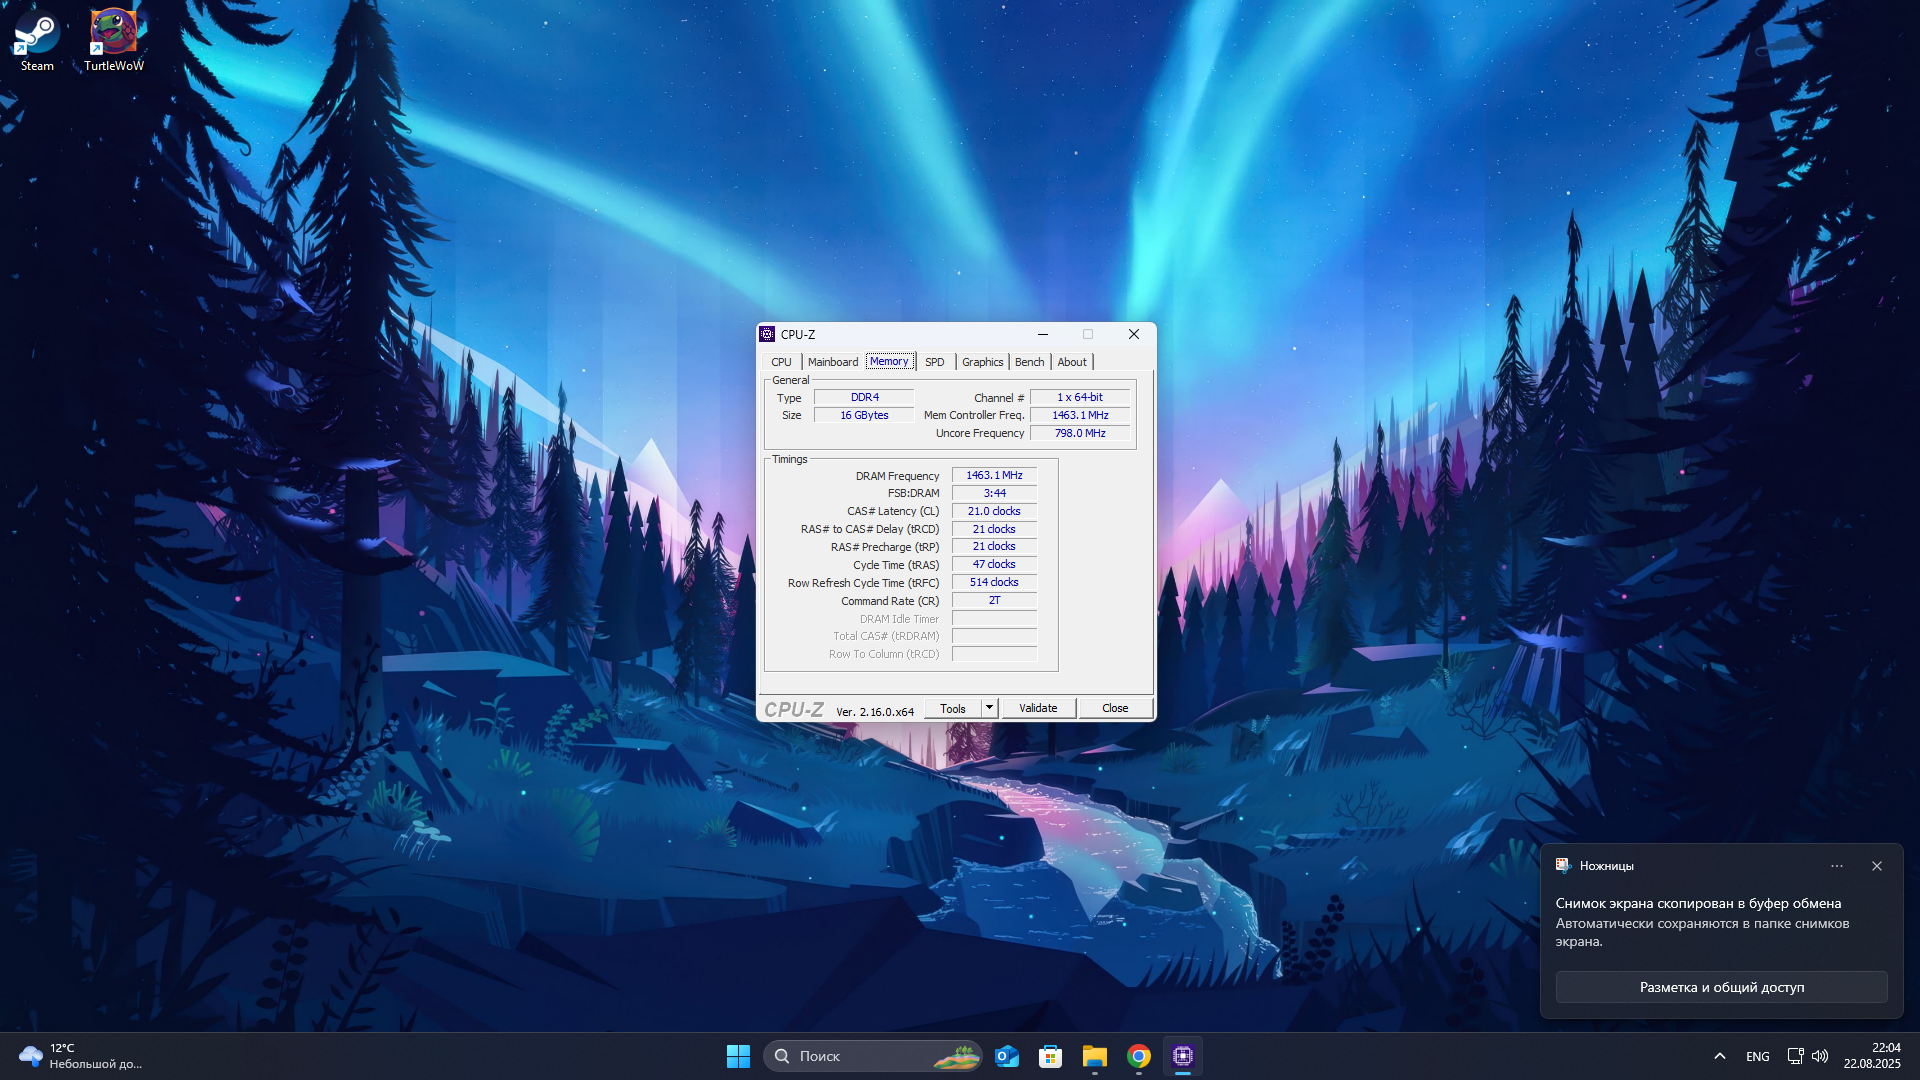This screenshot has width=1920, height=1080.
Task: Open File Explorer from the taskbar
Action: click(x=1095, y=1056)
